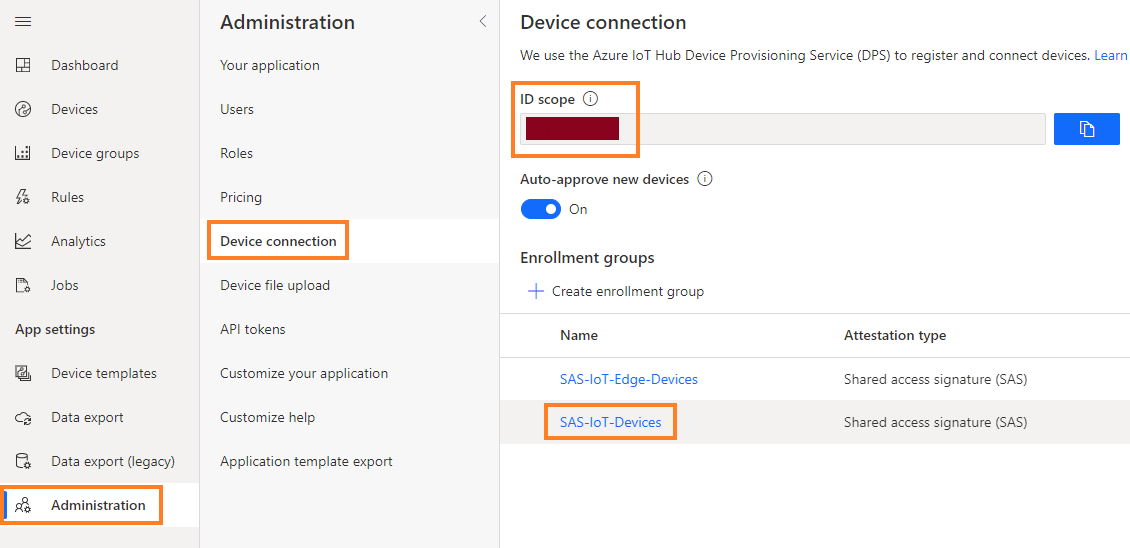Screen dimensions: 1130x548
Task: Go to API tokens section
Action: click(252, 329)
